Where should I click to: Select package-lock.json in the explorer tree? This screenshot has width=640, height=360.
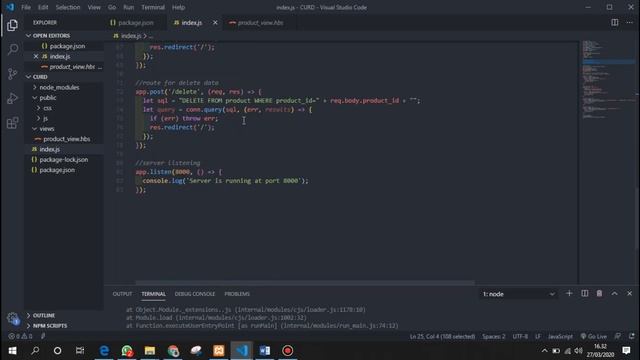(63, 160)
